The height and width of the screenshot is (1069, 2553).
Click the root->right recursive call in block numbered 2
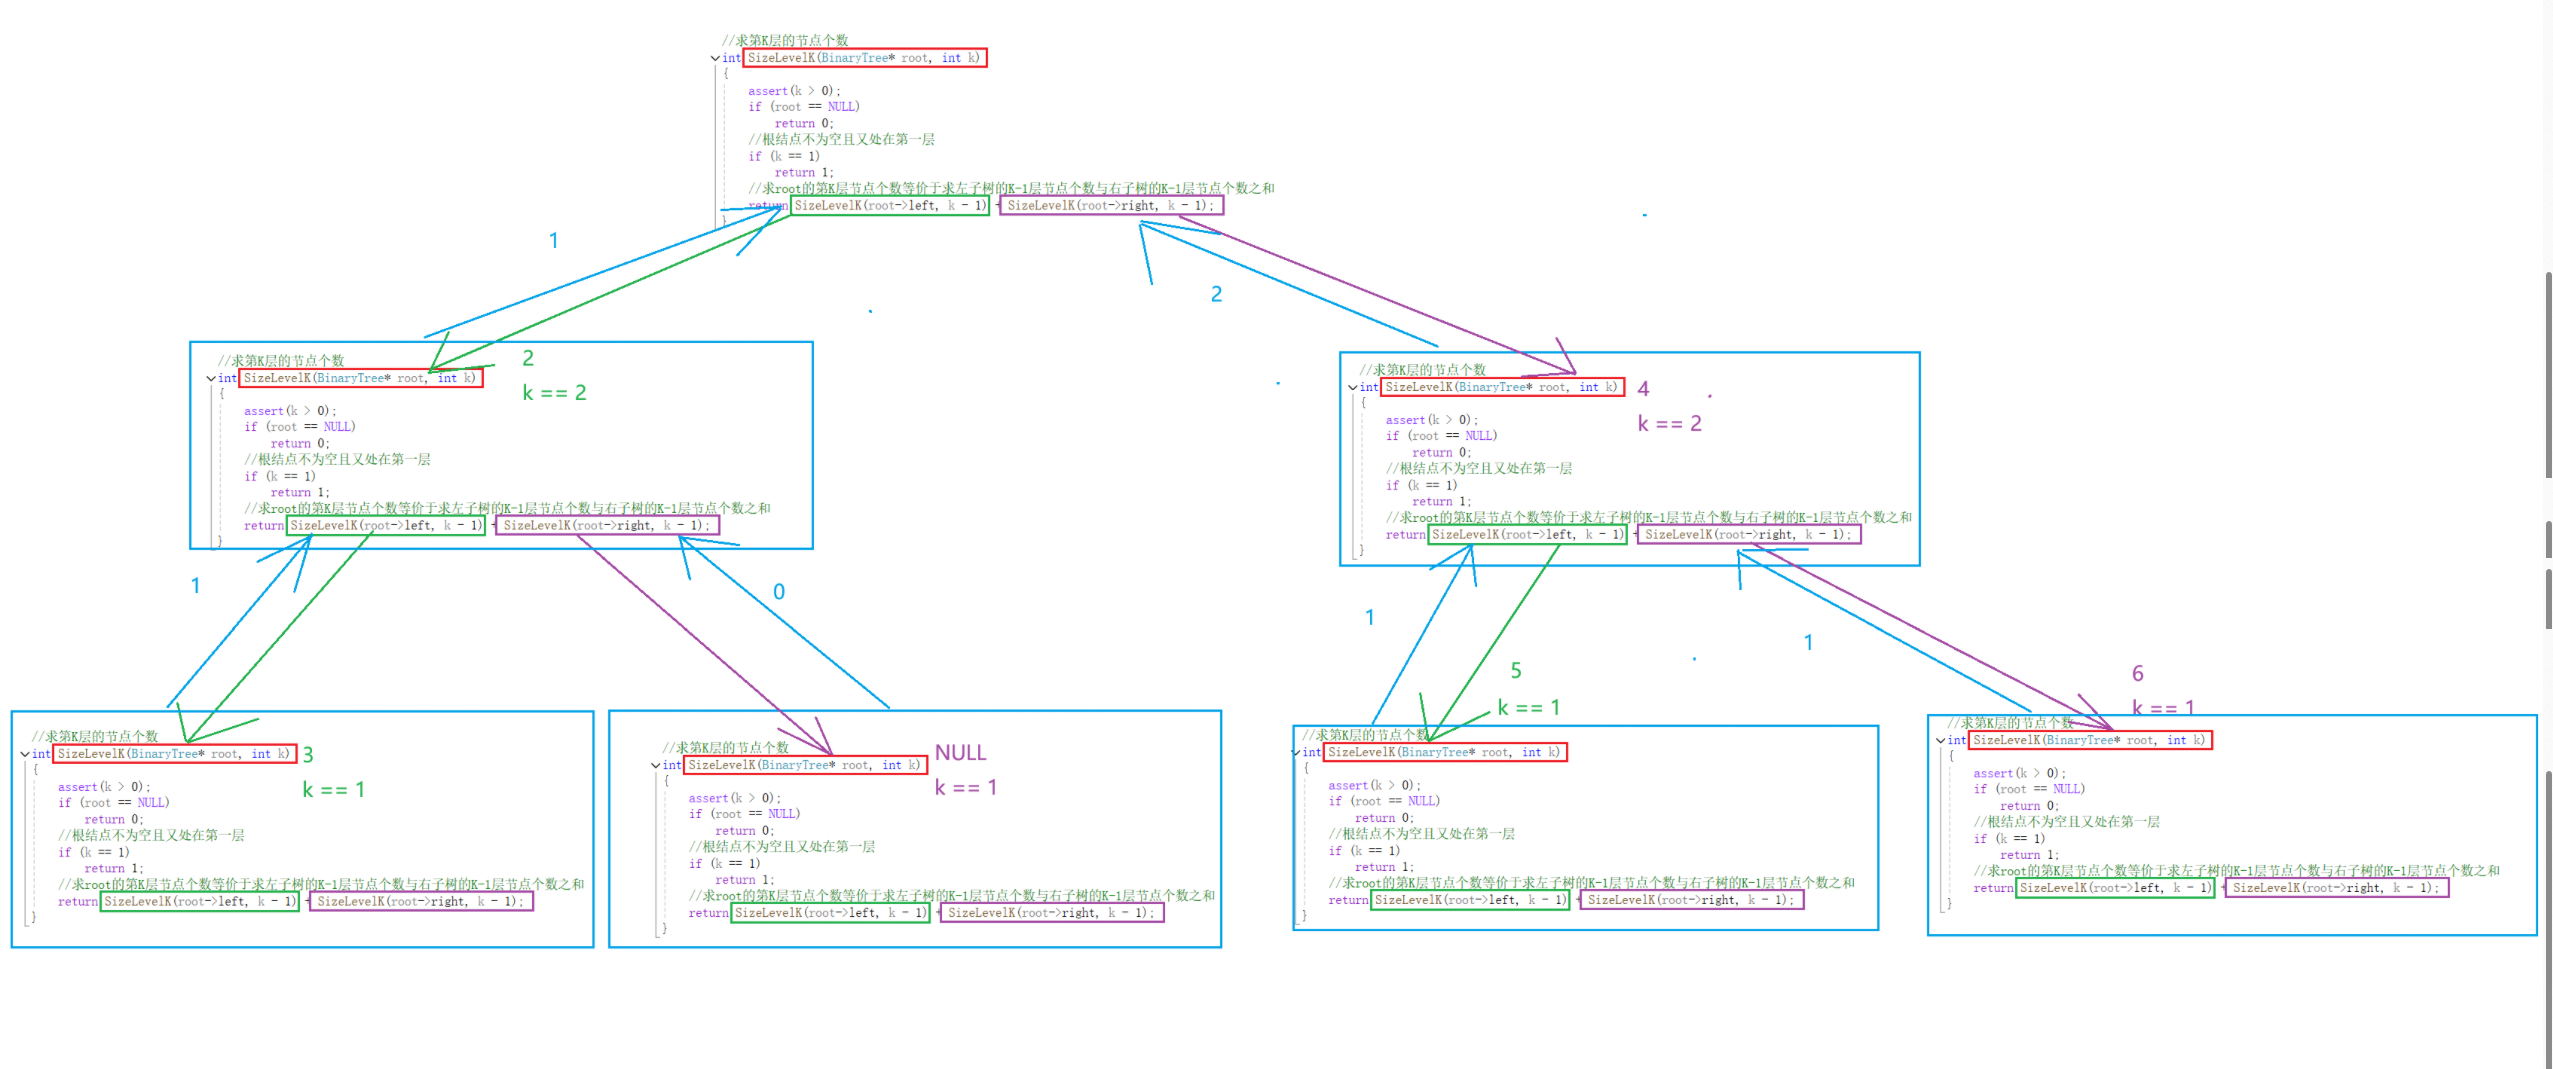pyautogui.click(x=607, y=525)
